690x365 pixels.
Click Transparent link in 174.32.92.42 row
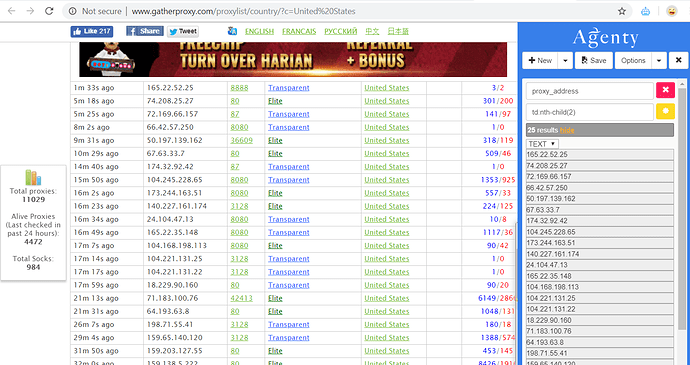(x=289, y=167)
